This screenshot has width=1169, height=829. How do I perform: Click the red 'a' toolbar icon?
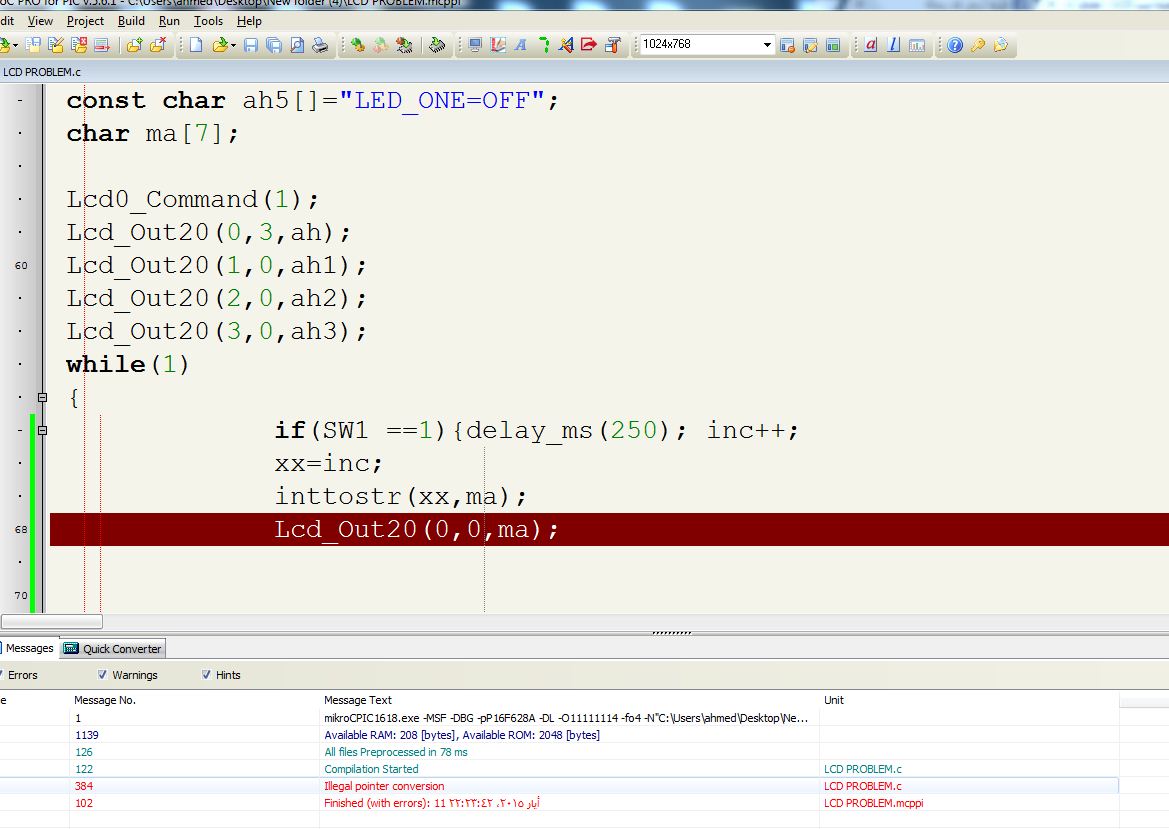[871, 45]
